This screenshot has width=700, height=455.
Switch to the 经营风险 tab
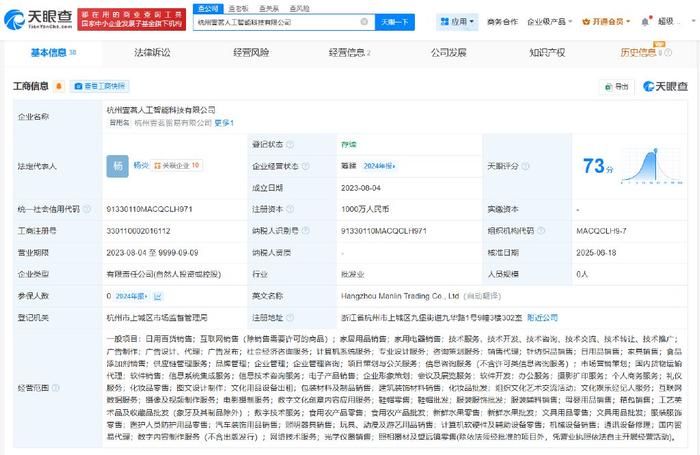(251, 53)
